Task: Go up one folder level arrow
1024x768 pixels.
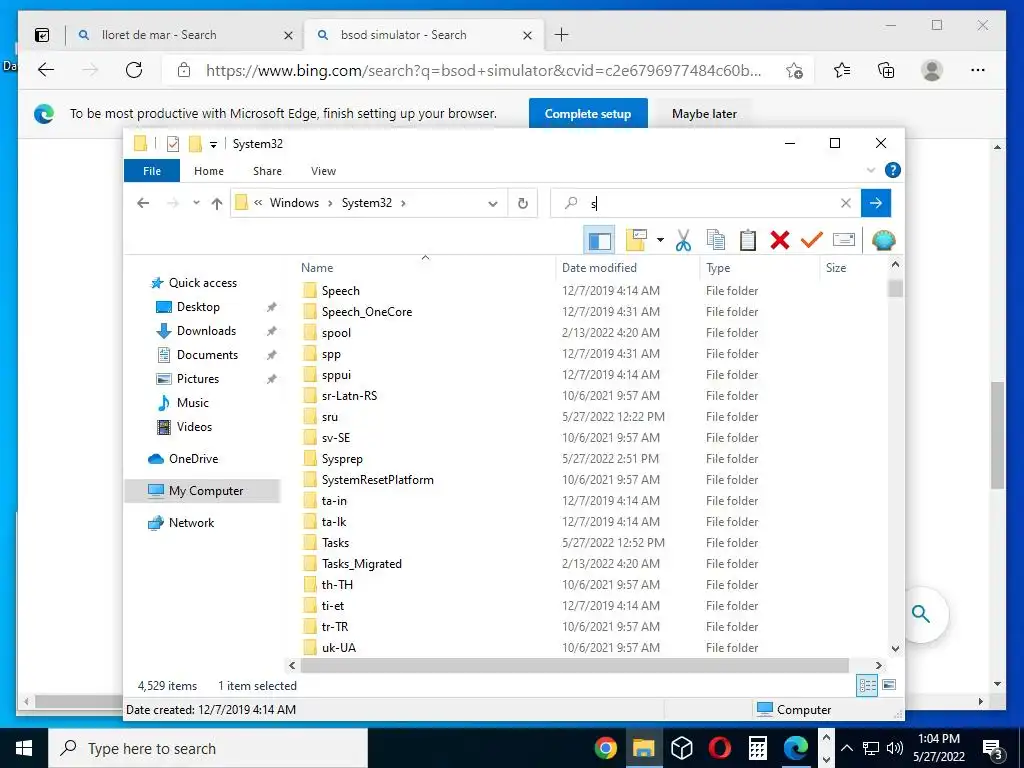Action: [x=217, y=203]
